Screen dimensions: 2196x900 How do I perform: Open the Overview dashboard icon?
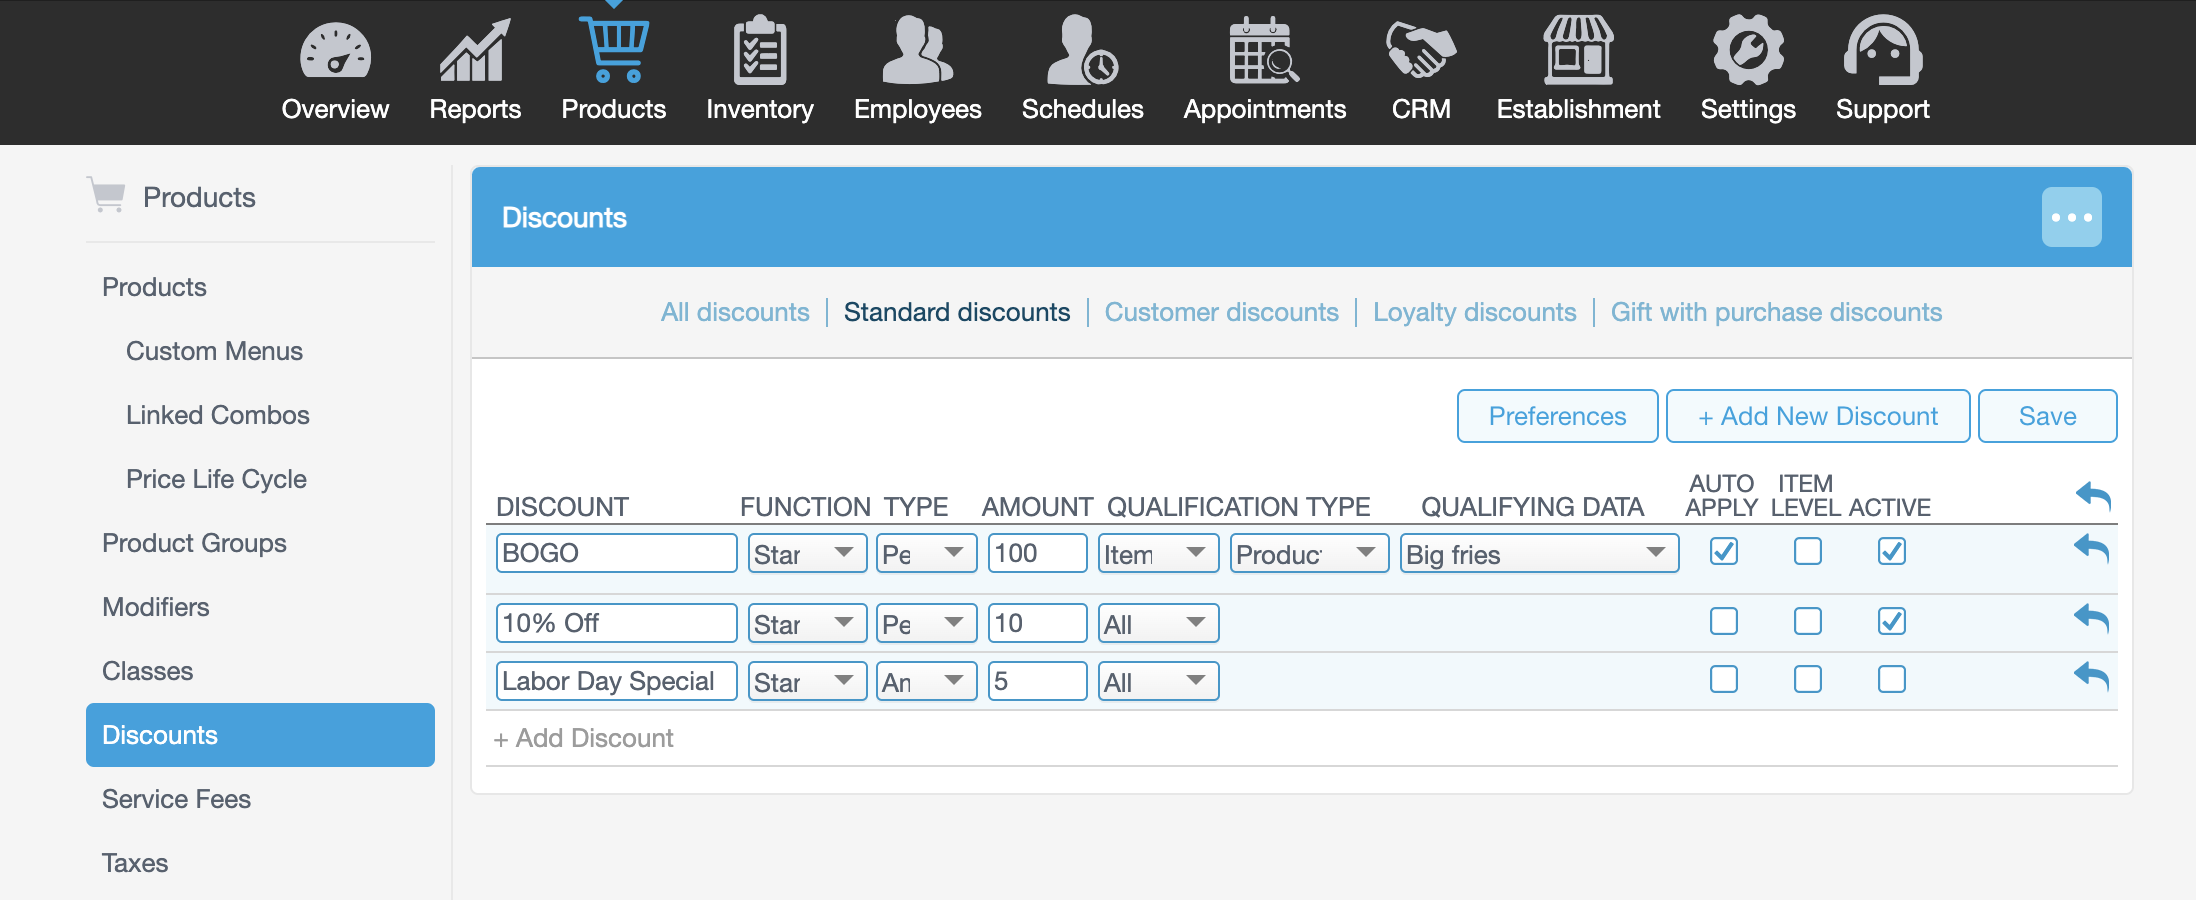(x=335, y=50)
